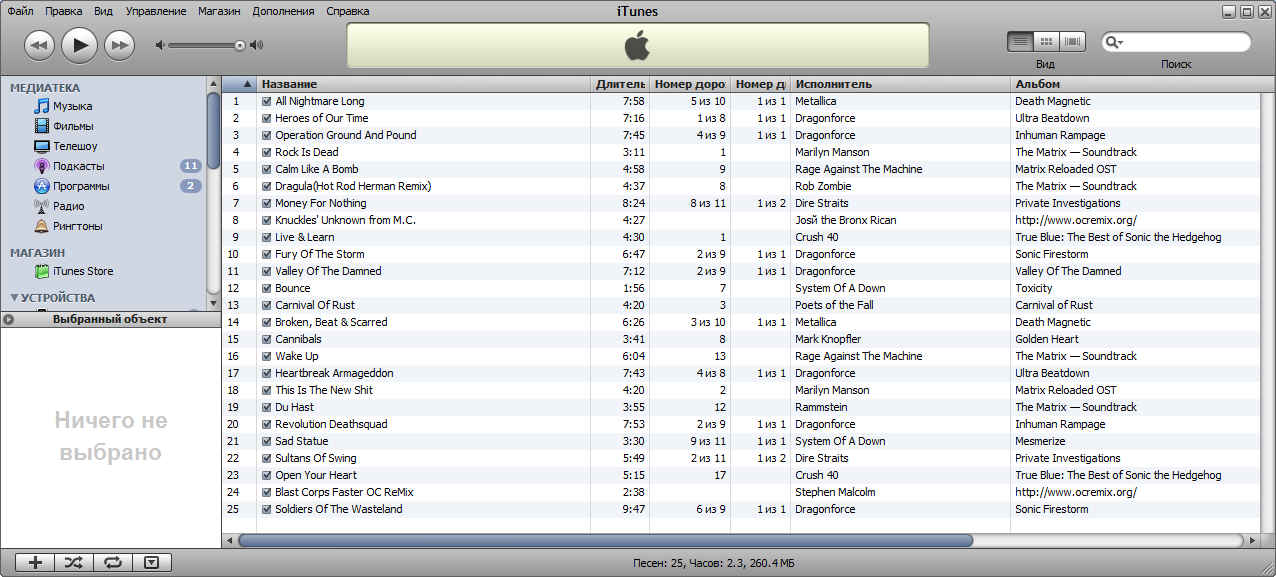
Task: Toggle repeat mode
Action: (113, 563)
